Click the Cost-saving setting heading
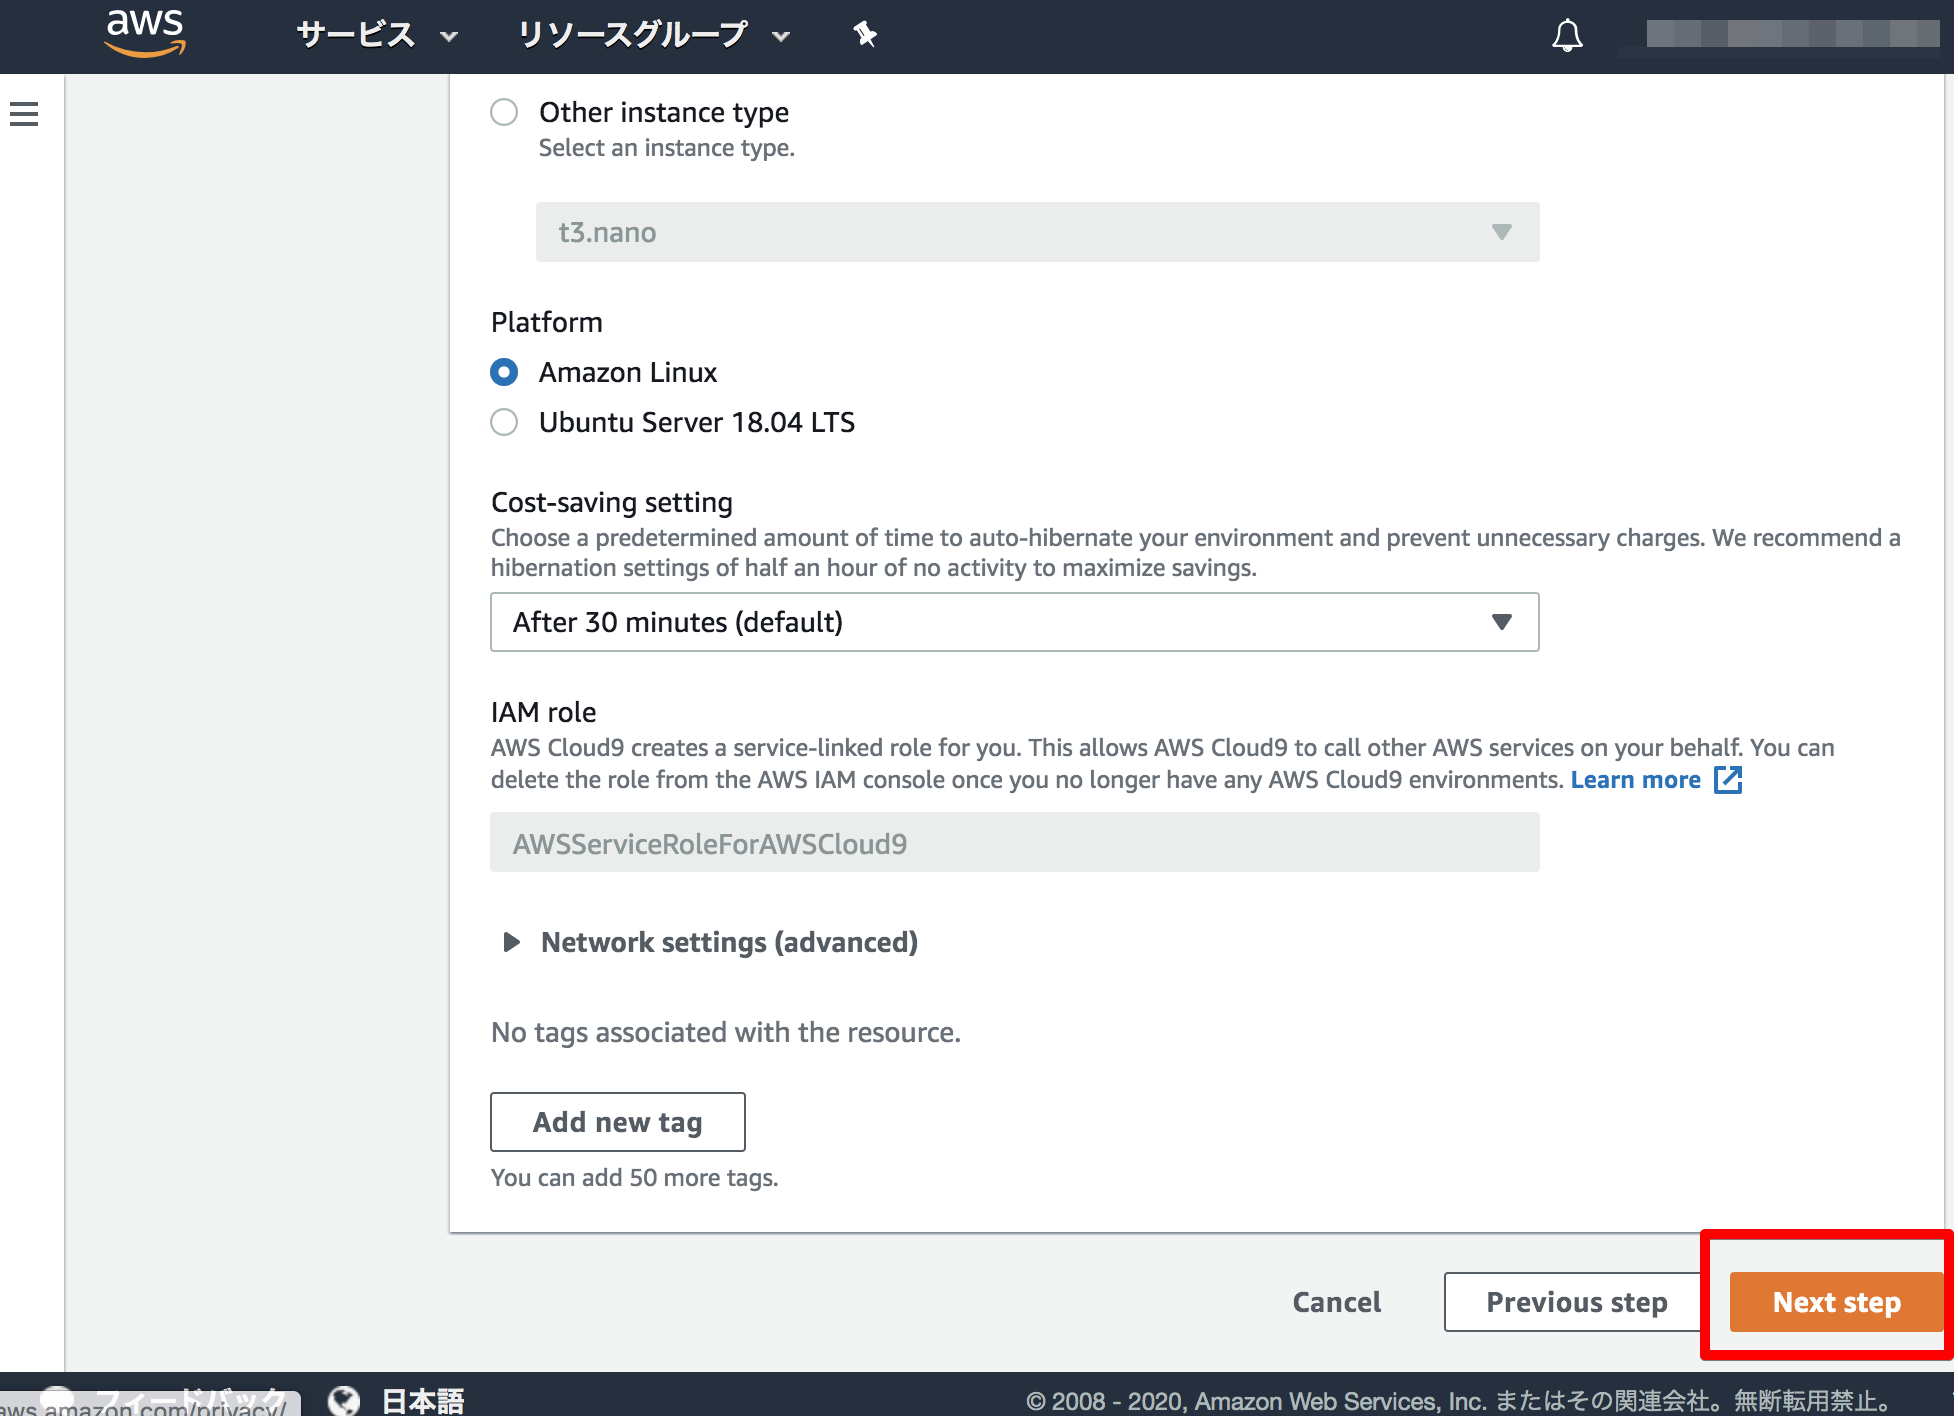 612,502
